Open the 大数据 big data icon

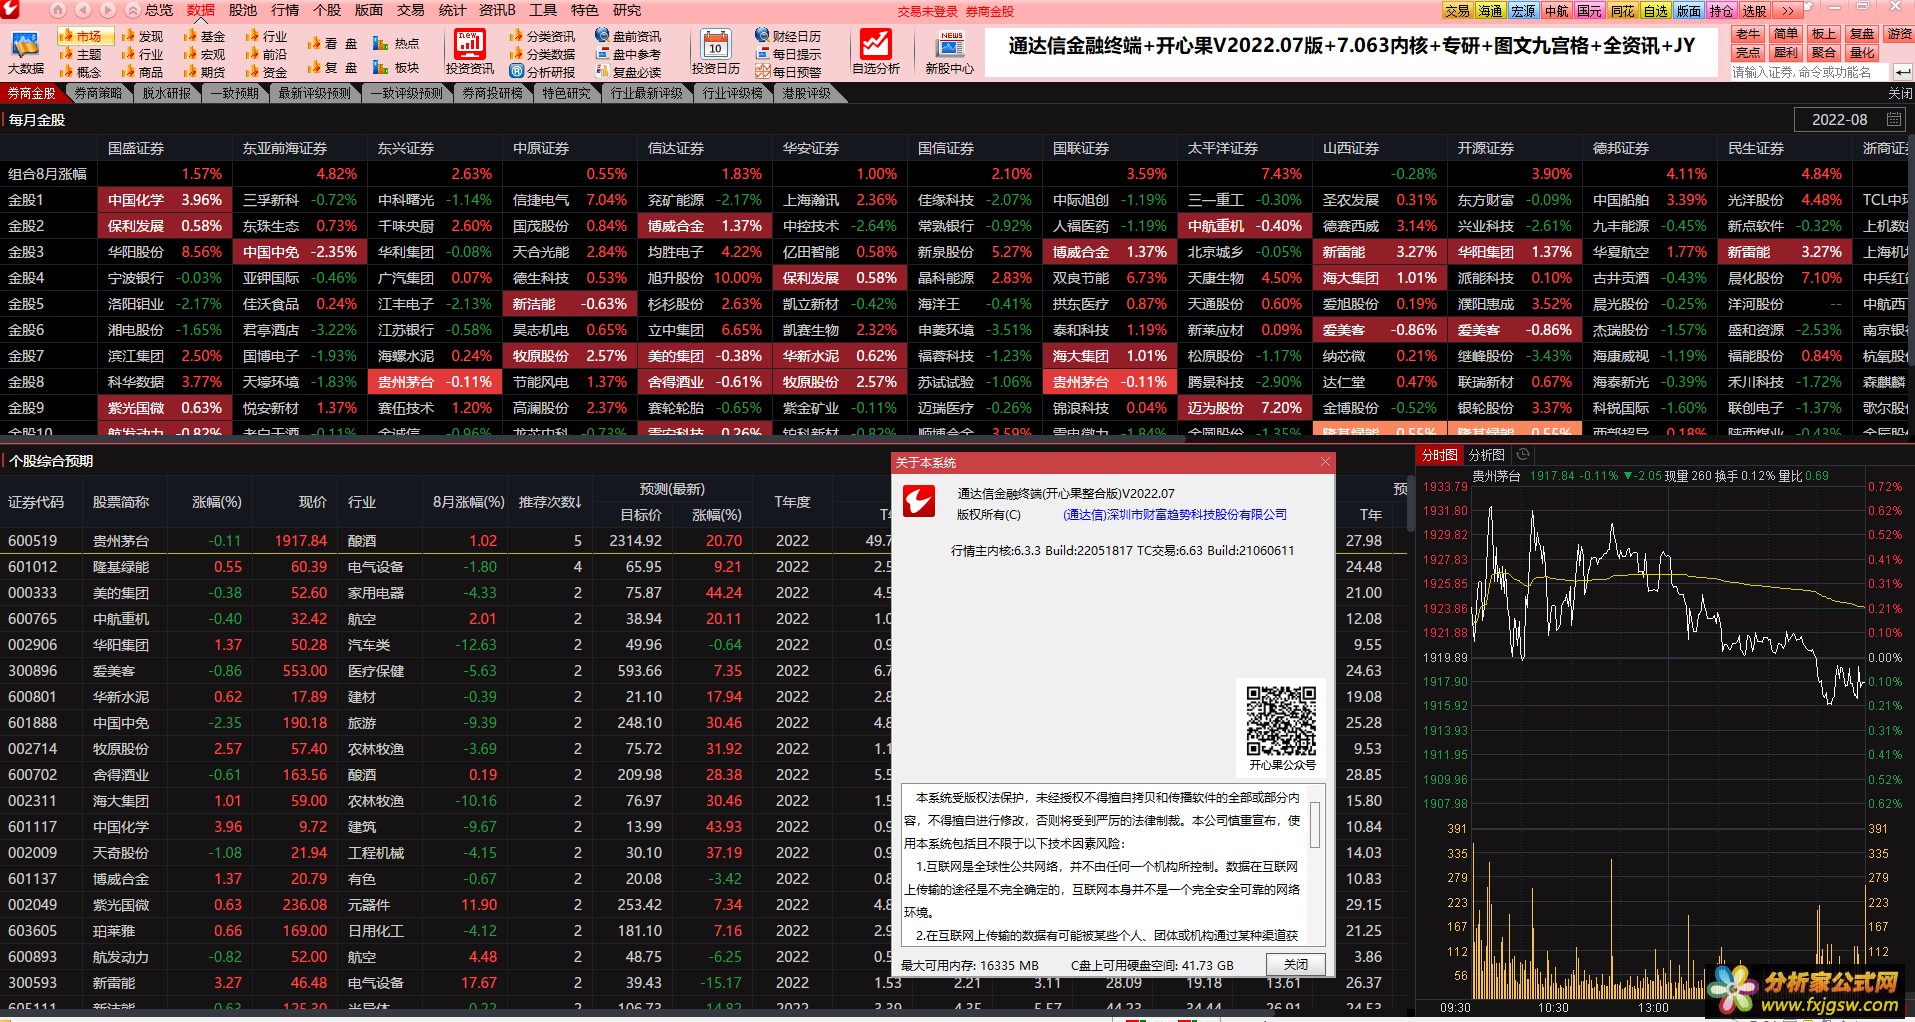25,53
